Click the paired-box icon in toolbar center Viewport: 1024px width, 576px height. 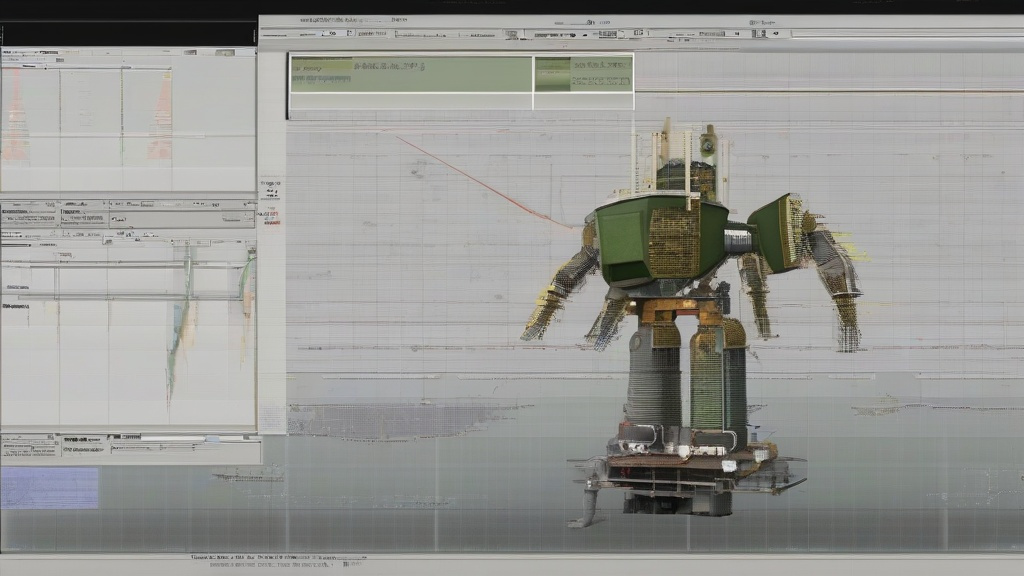pos(638,33)
